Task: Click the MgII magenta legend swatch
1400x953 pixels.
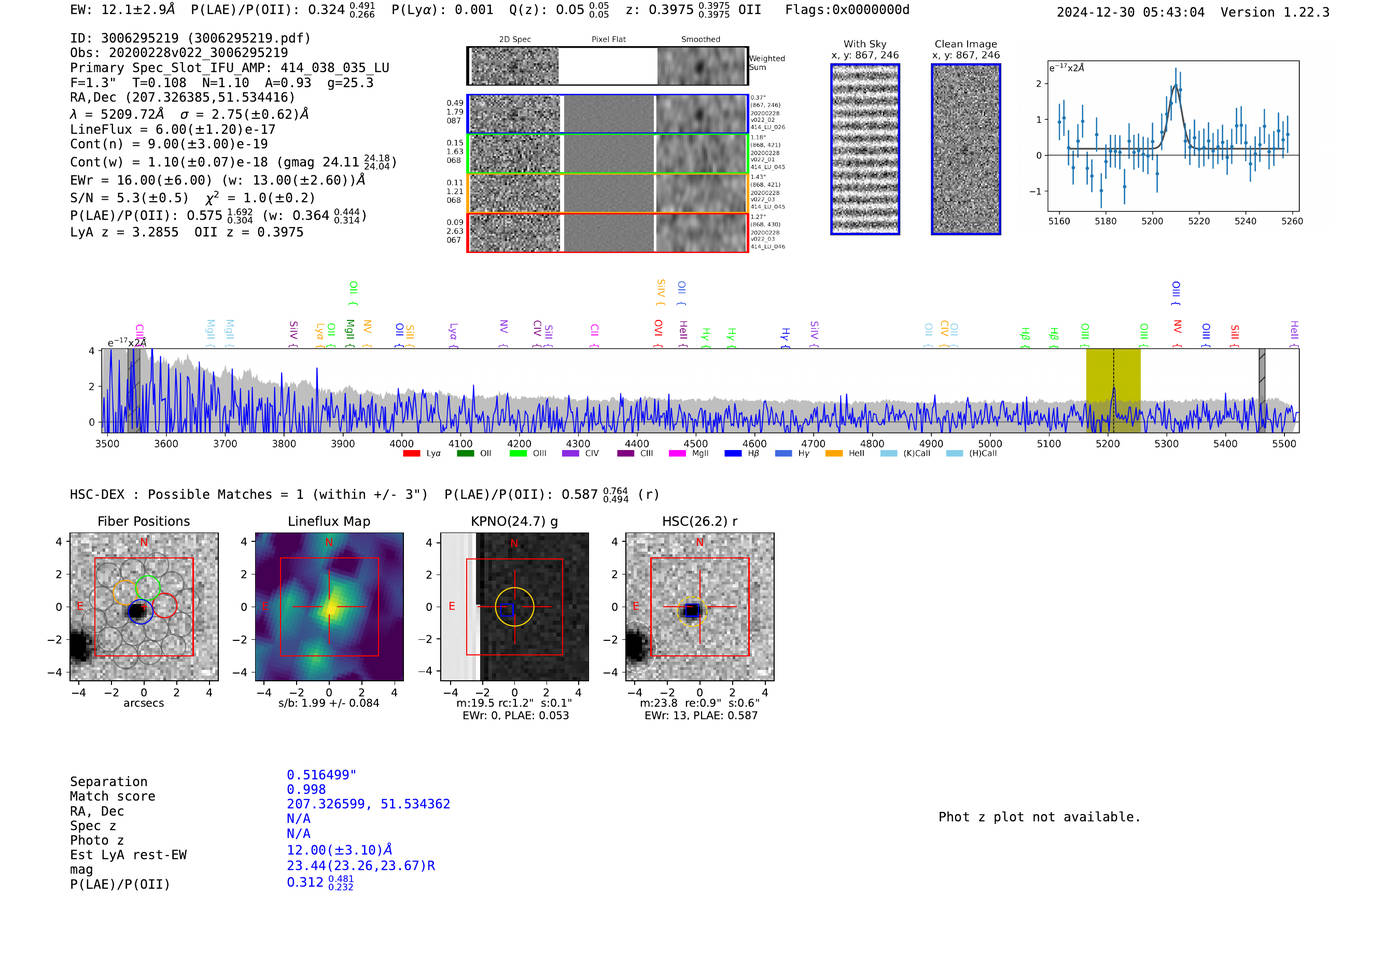Action: click(677, 454)
